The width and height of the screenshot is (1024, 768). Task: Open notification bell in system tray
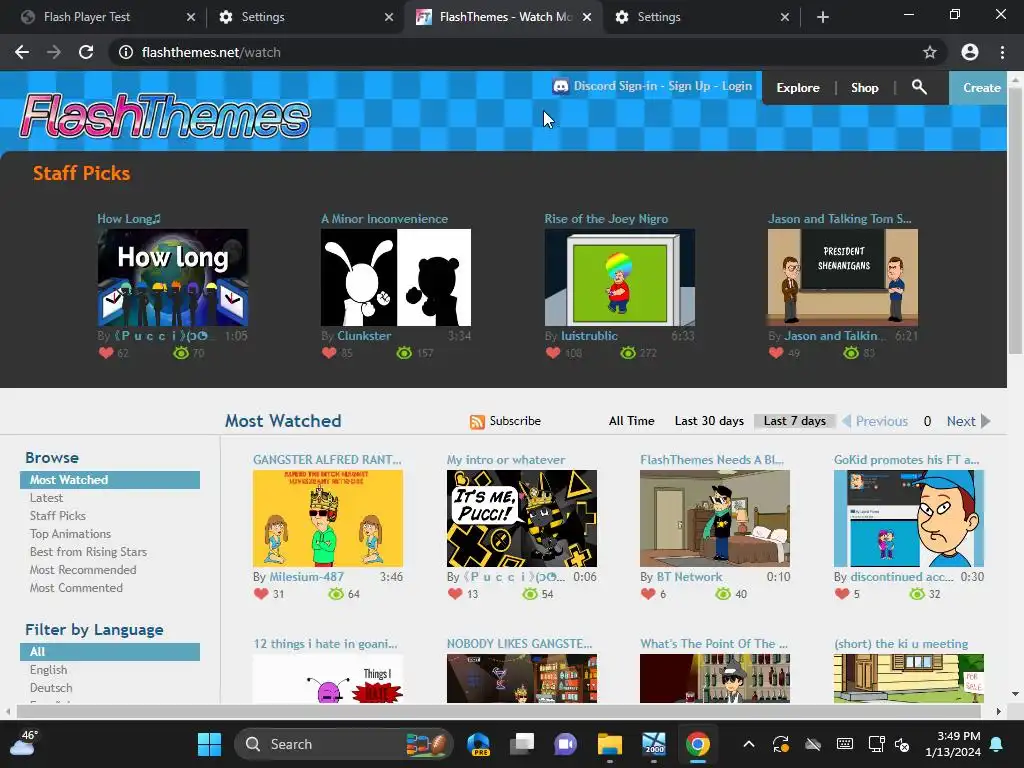point(997,744)
